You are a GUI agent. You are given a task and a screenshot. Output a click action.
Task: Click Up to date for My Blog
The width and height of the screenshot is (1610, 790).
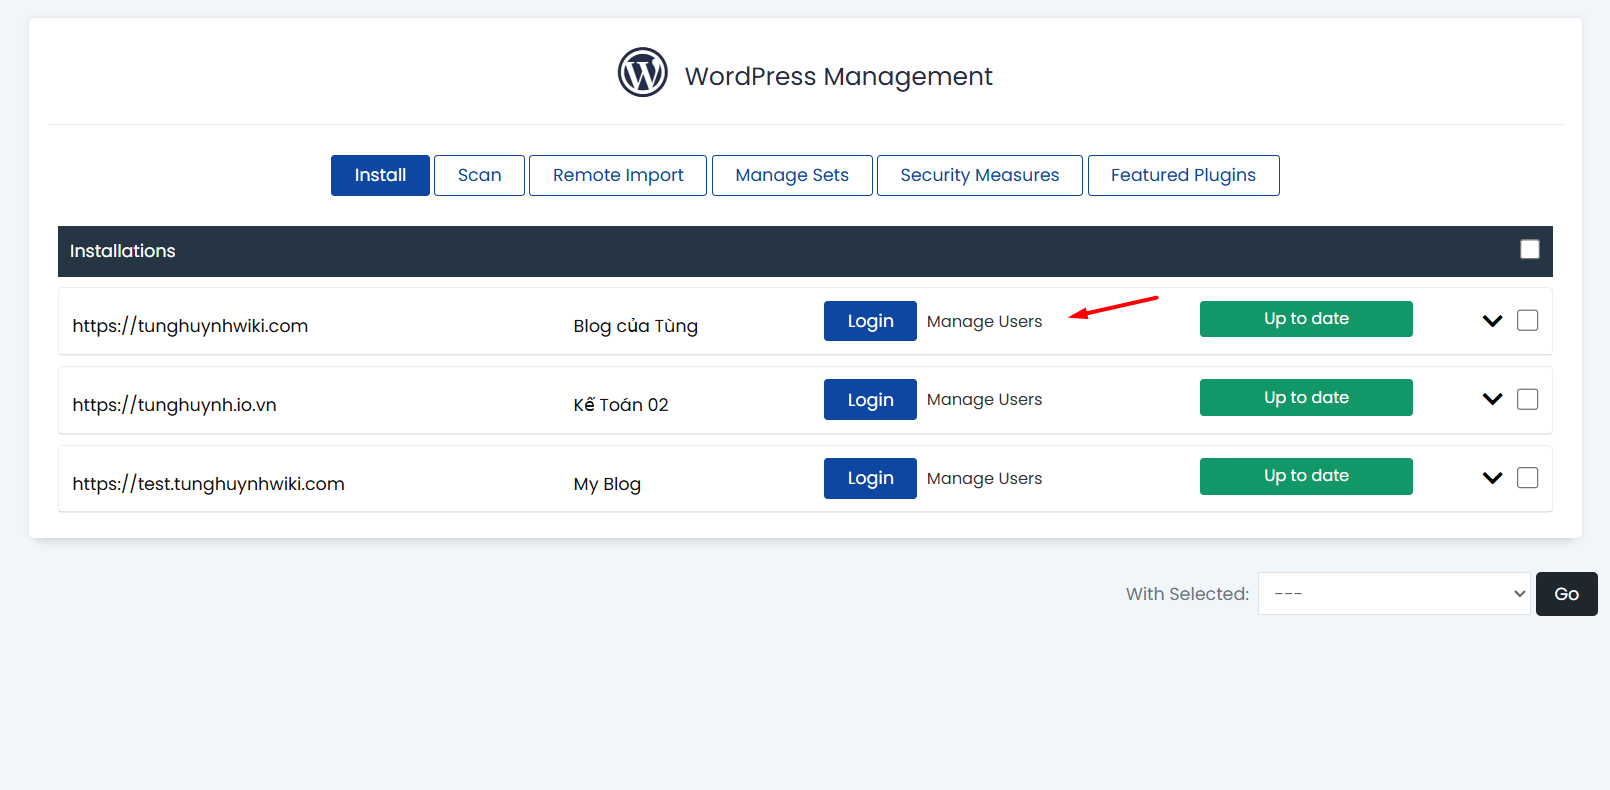click(1306, 476)
